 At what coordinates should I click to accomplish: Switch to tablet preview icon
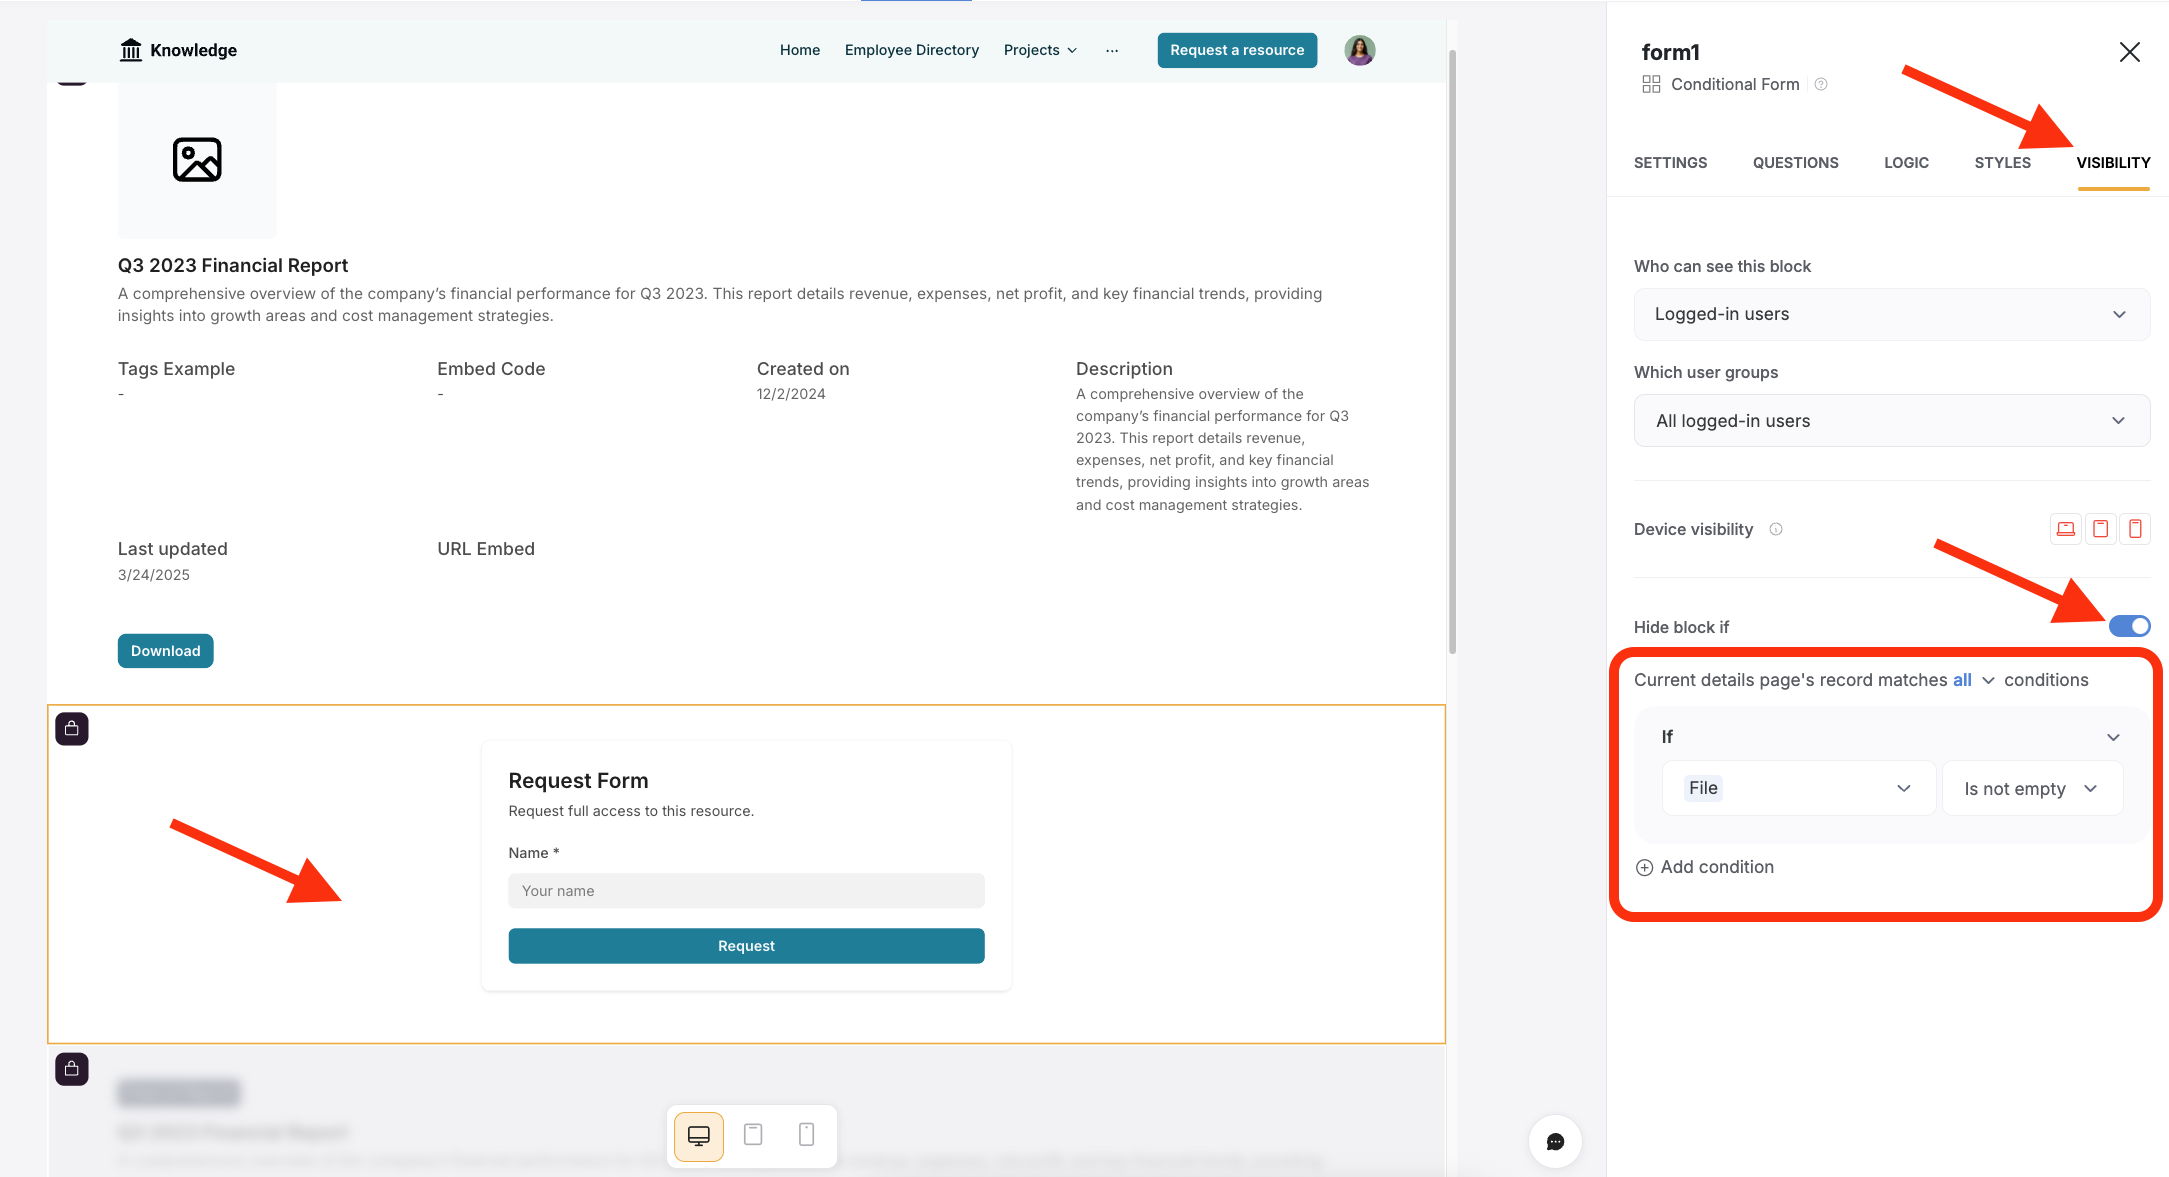coord(753,1134)
